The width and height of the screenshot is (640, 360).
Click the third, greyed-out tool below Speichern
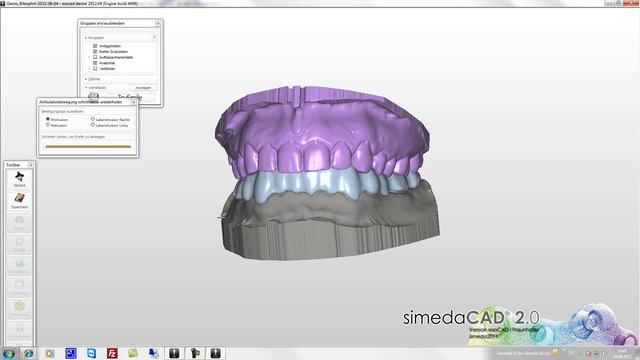(19, 222)
